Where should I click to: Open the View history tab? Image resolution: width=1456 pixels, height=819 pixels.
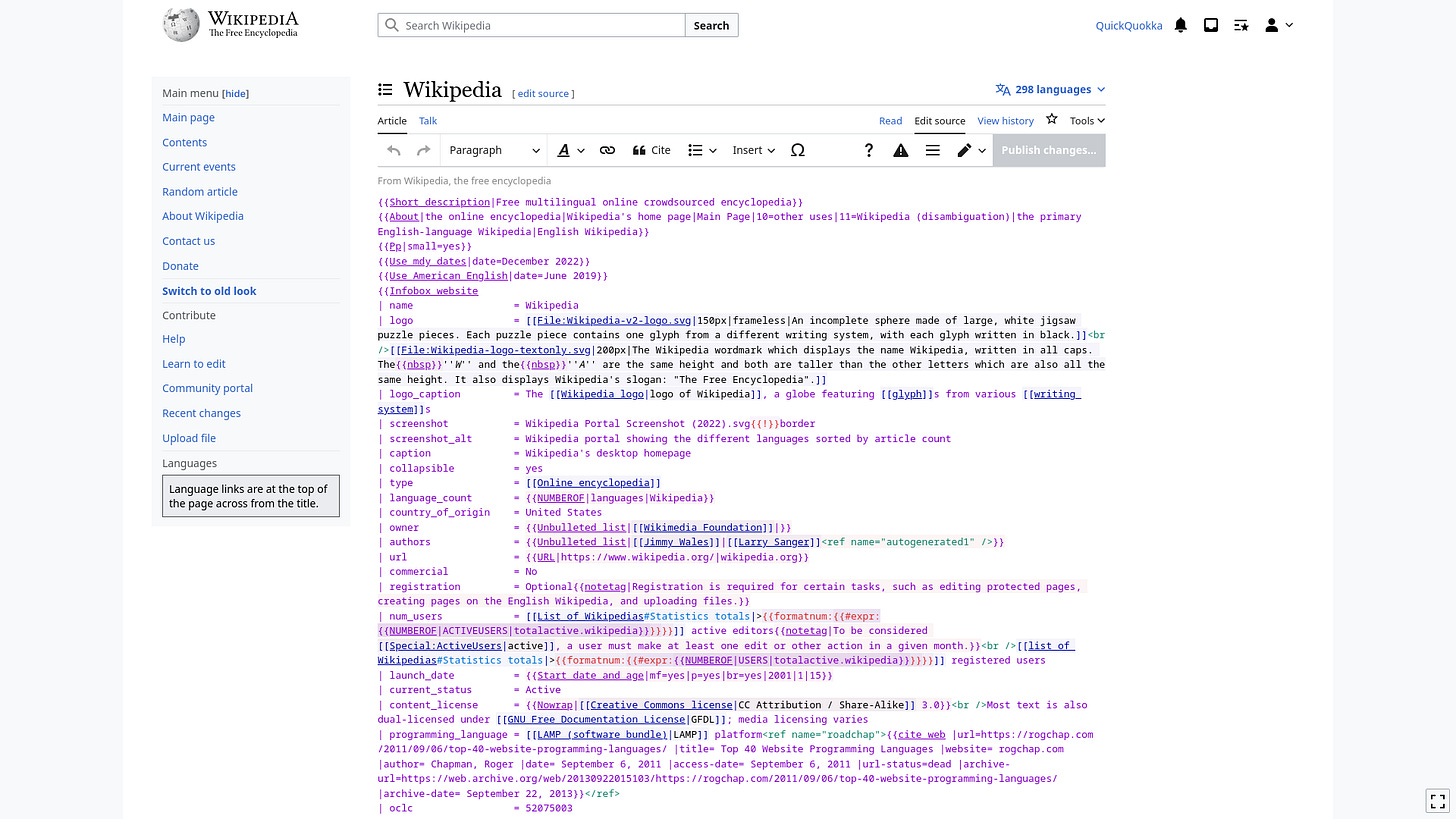1005,120
